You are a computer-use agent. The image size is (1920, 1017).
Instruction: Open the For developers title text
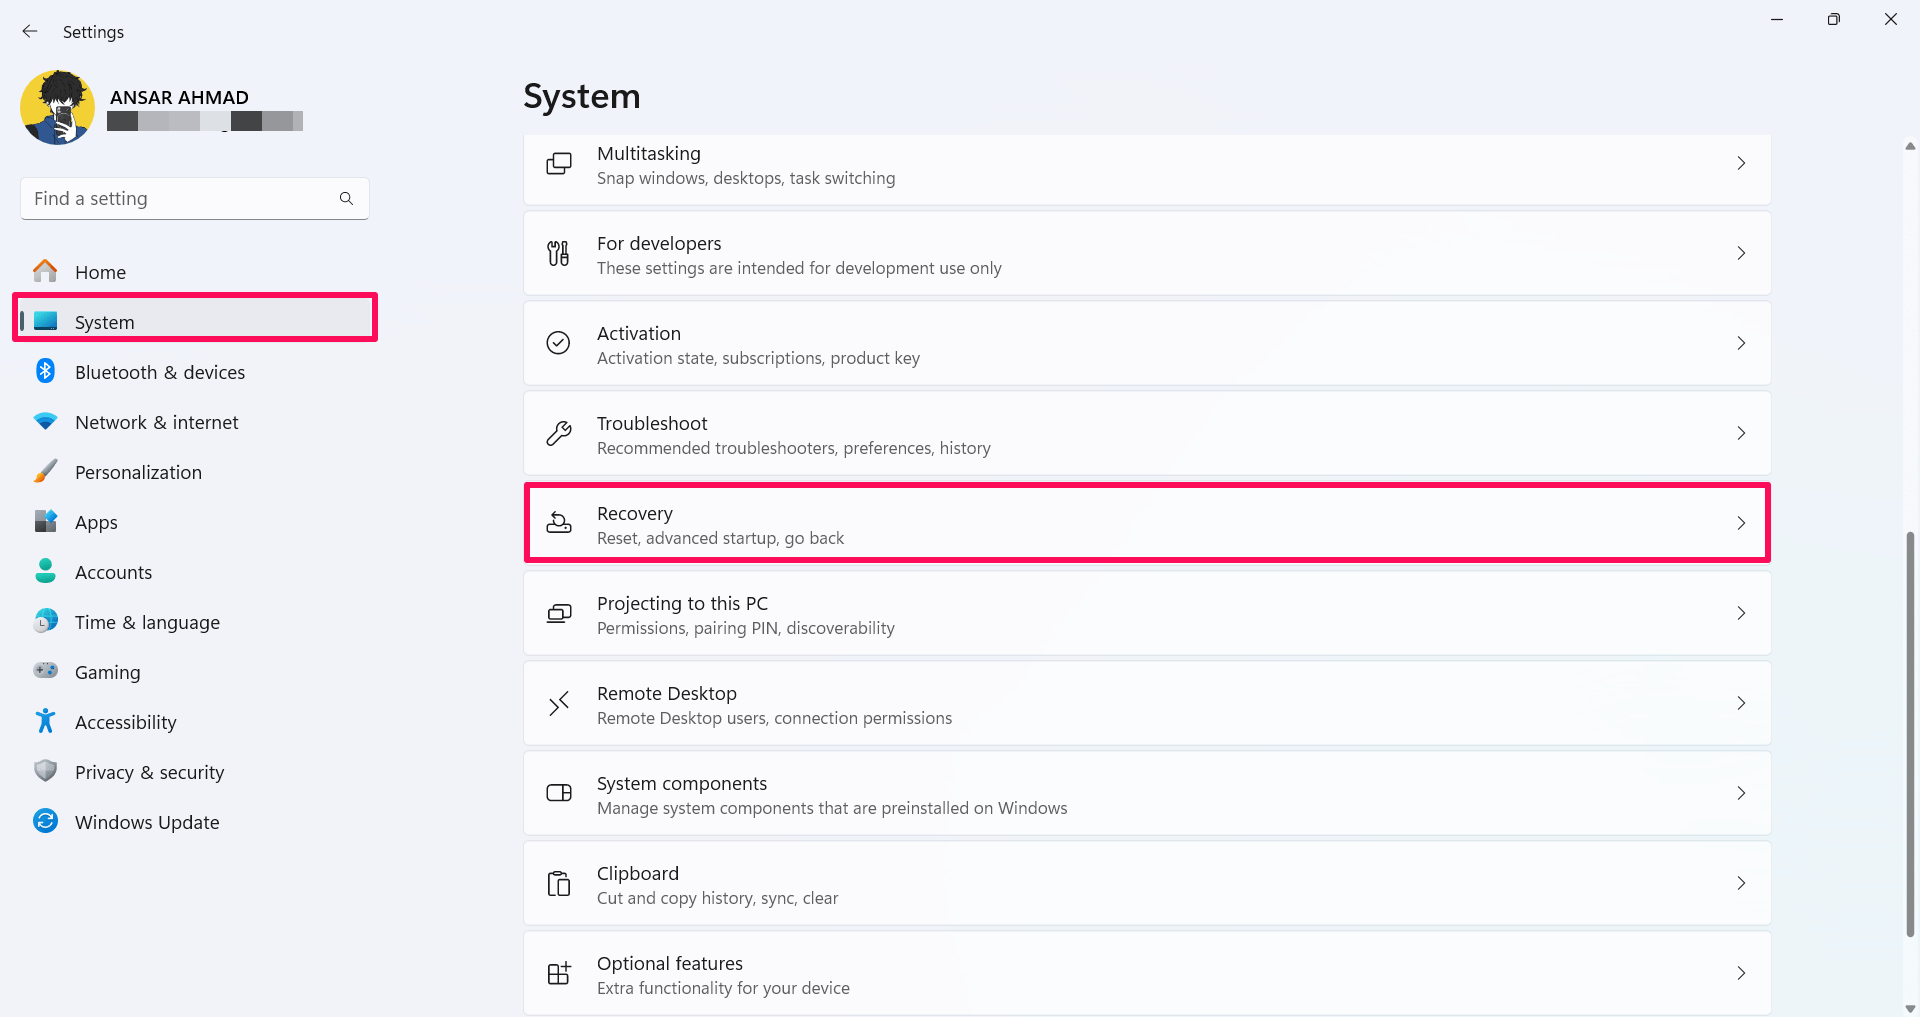pyautogui.click(x=659, y=243)
